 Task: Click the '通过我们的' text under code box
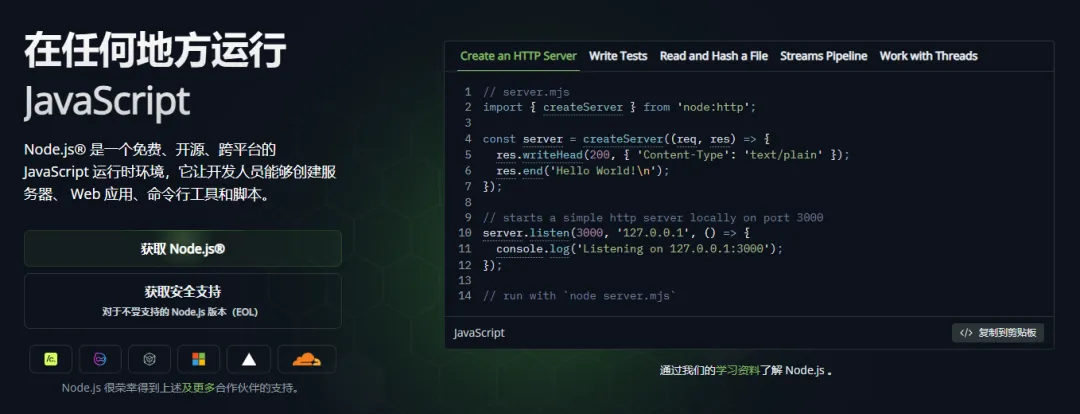tap(687, 370)
